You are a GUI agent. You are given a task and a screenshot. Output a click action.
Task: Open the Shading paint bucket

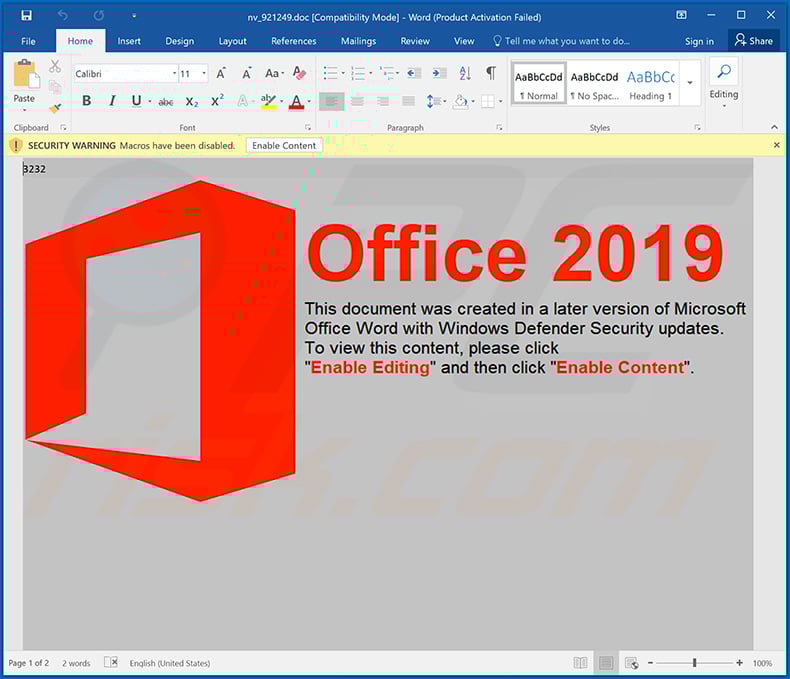click(x=460, y=102)
